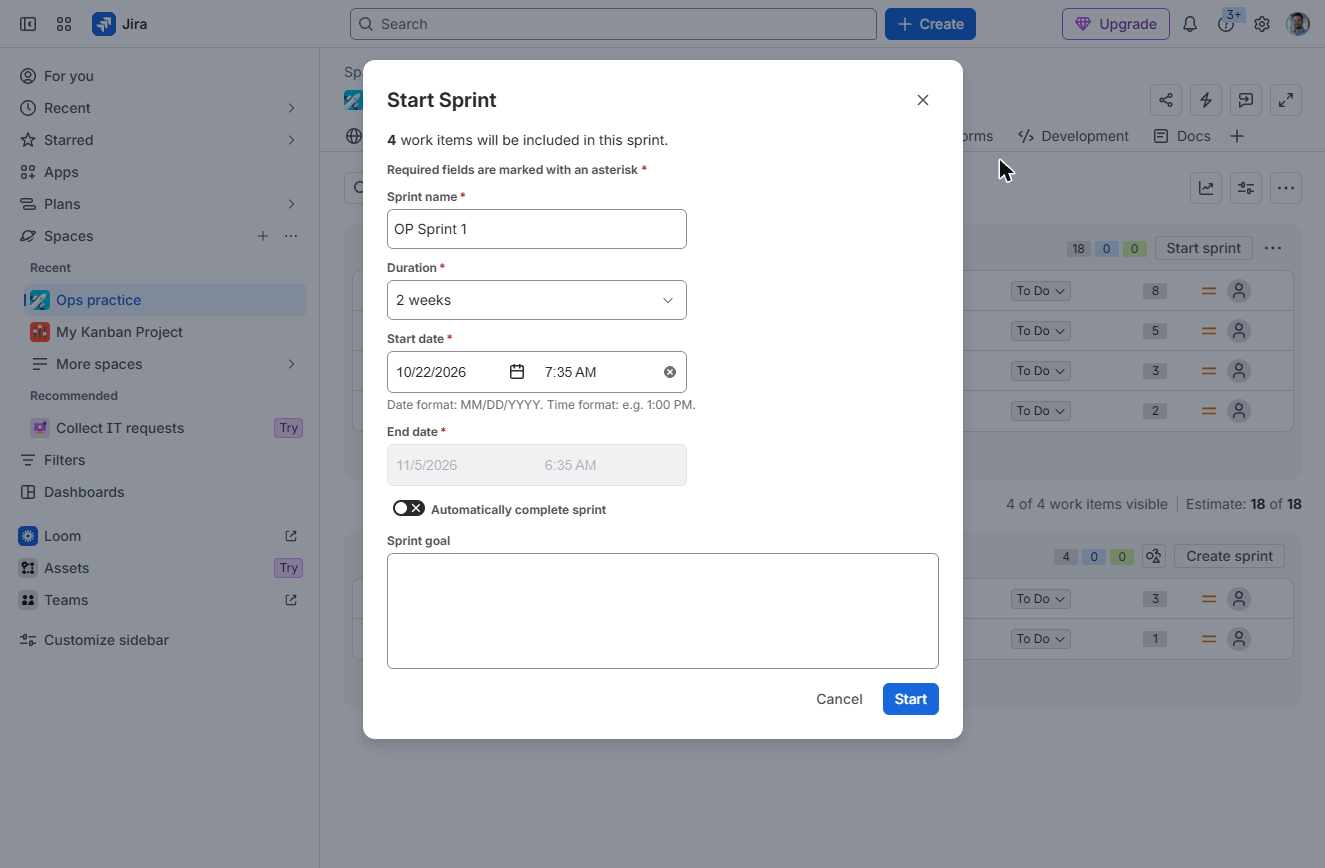The height and width of the screenshot is (868, 1325).
Task: Open the give feedback icon
Action: coord(1246,100)
